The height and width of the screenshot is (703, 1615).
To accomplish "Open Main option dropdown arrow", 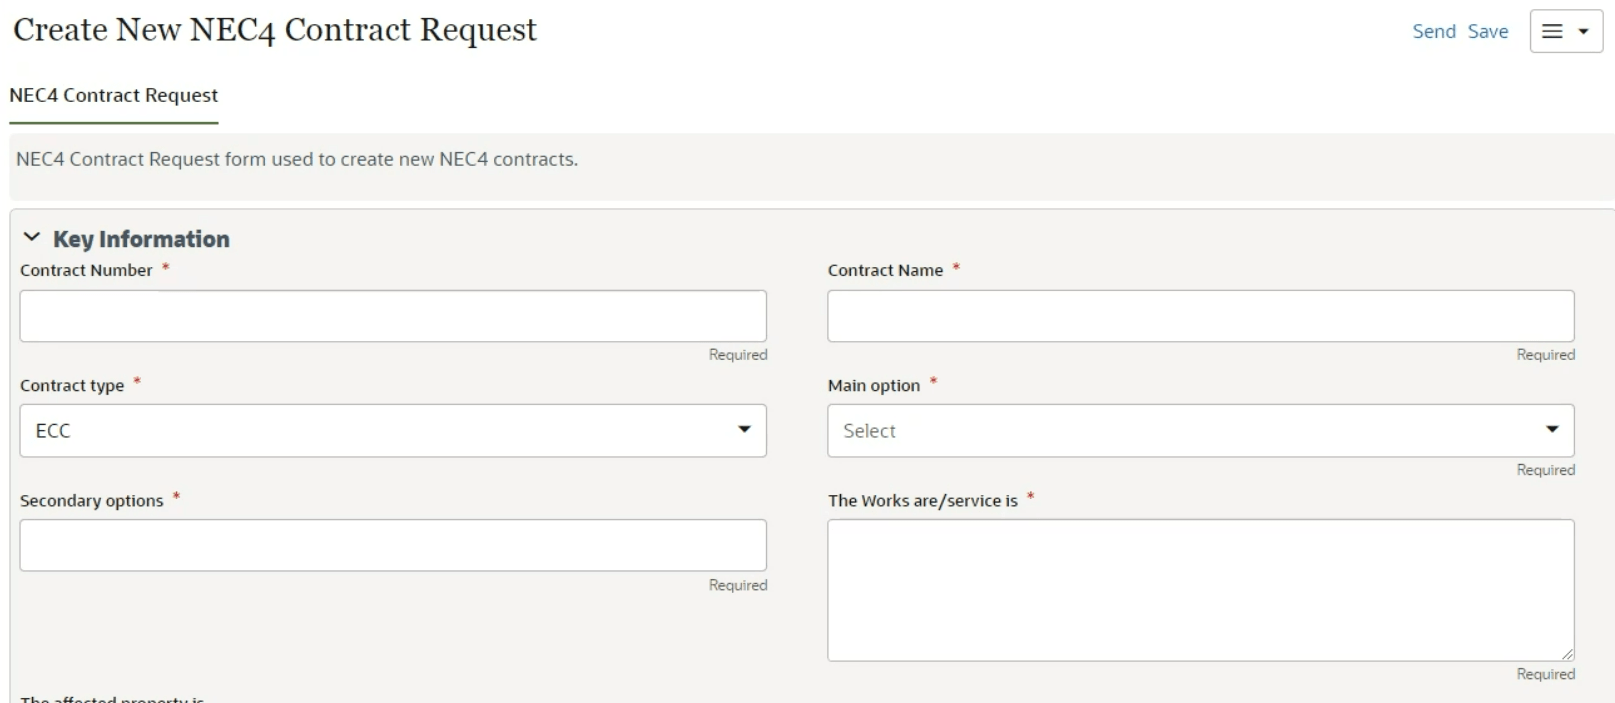I will (1551, 430).
